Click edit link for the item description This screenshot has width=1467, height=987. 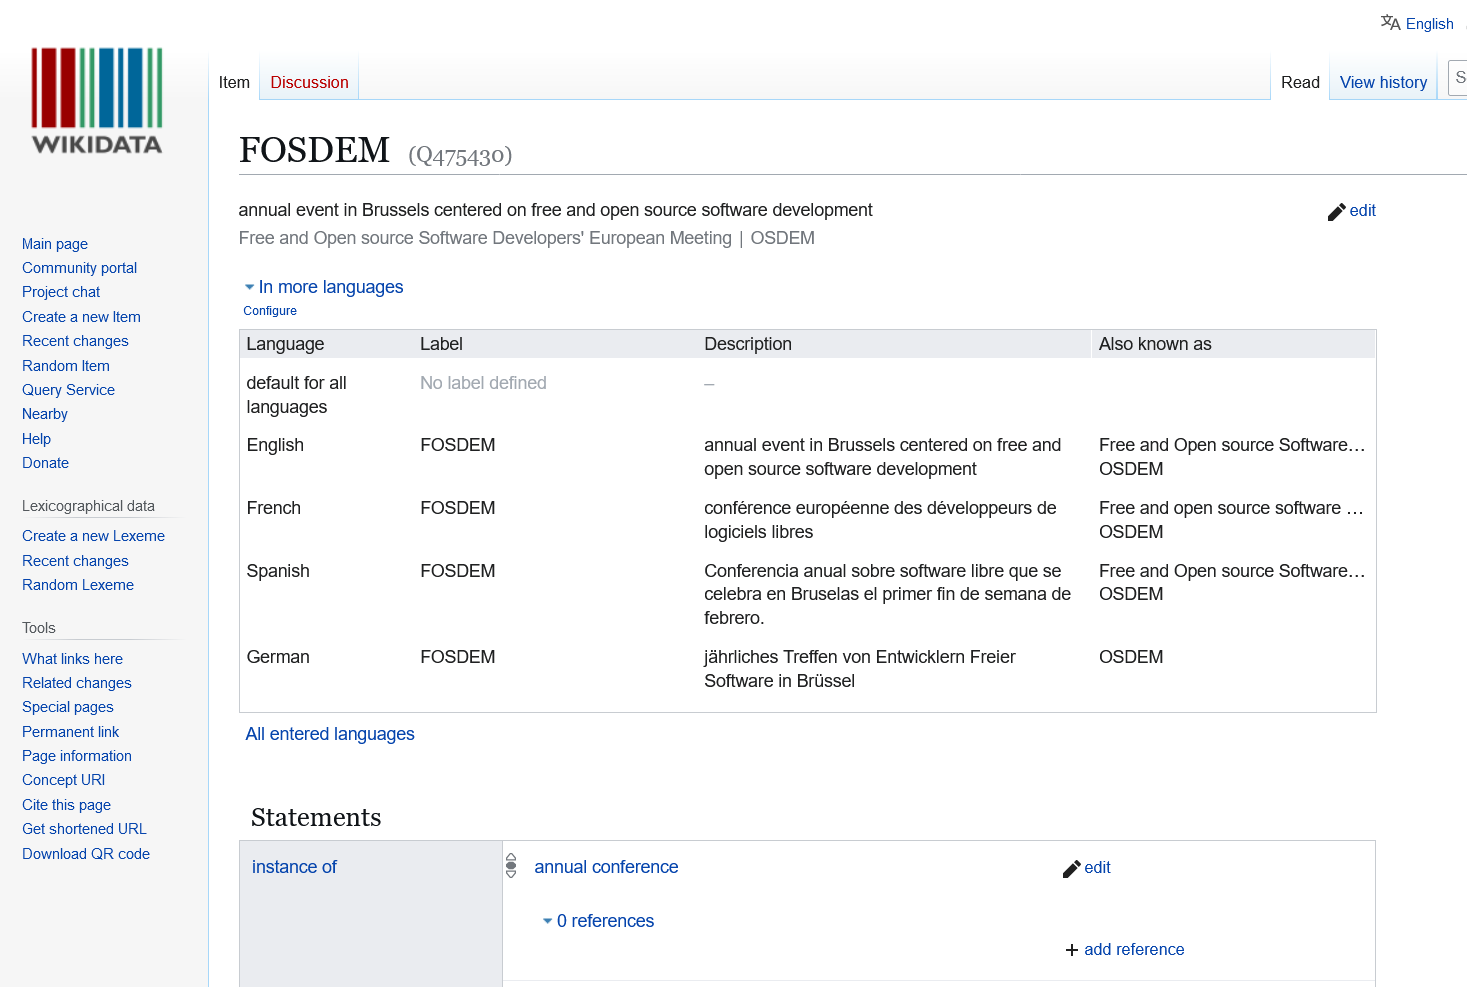coord(1362,211)
